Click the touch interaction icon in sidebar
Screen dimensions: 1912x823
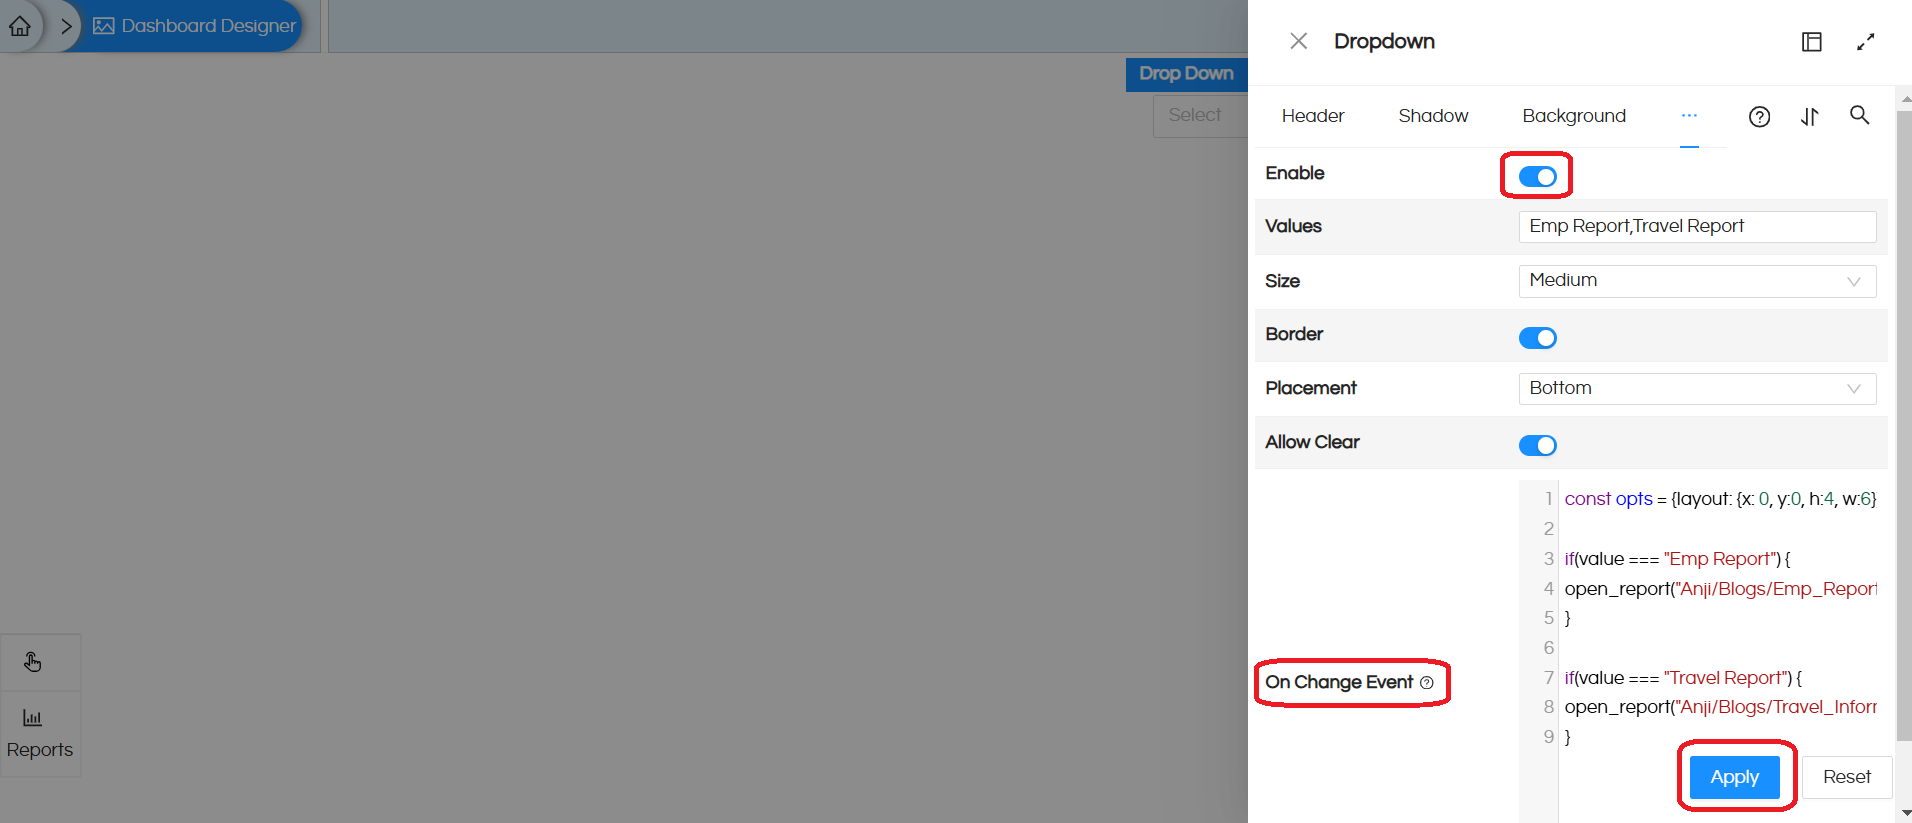pyautogui.click(x=33, y=662)
